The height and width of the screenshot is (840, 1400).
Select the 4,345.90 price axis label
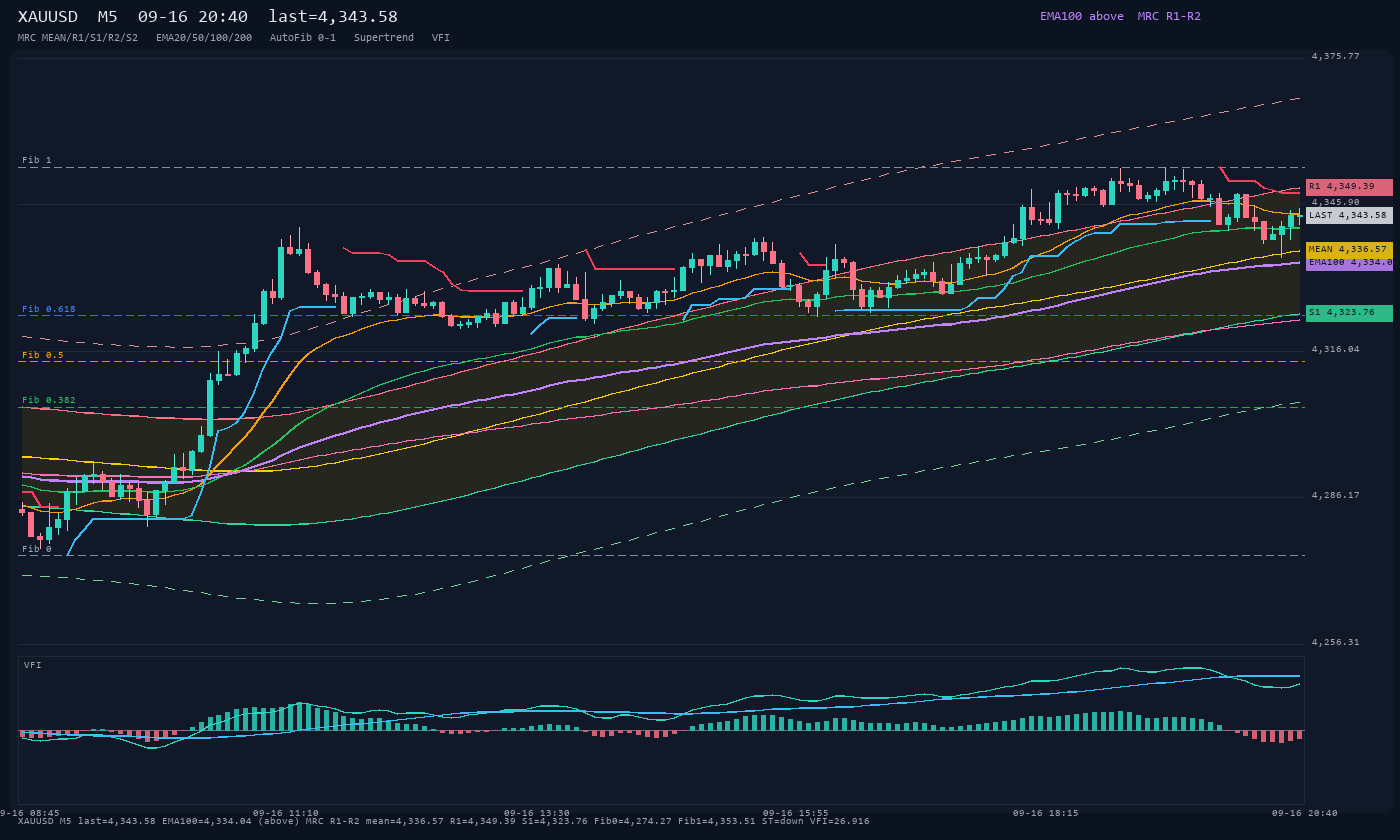(1336, 202)
